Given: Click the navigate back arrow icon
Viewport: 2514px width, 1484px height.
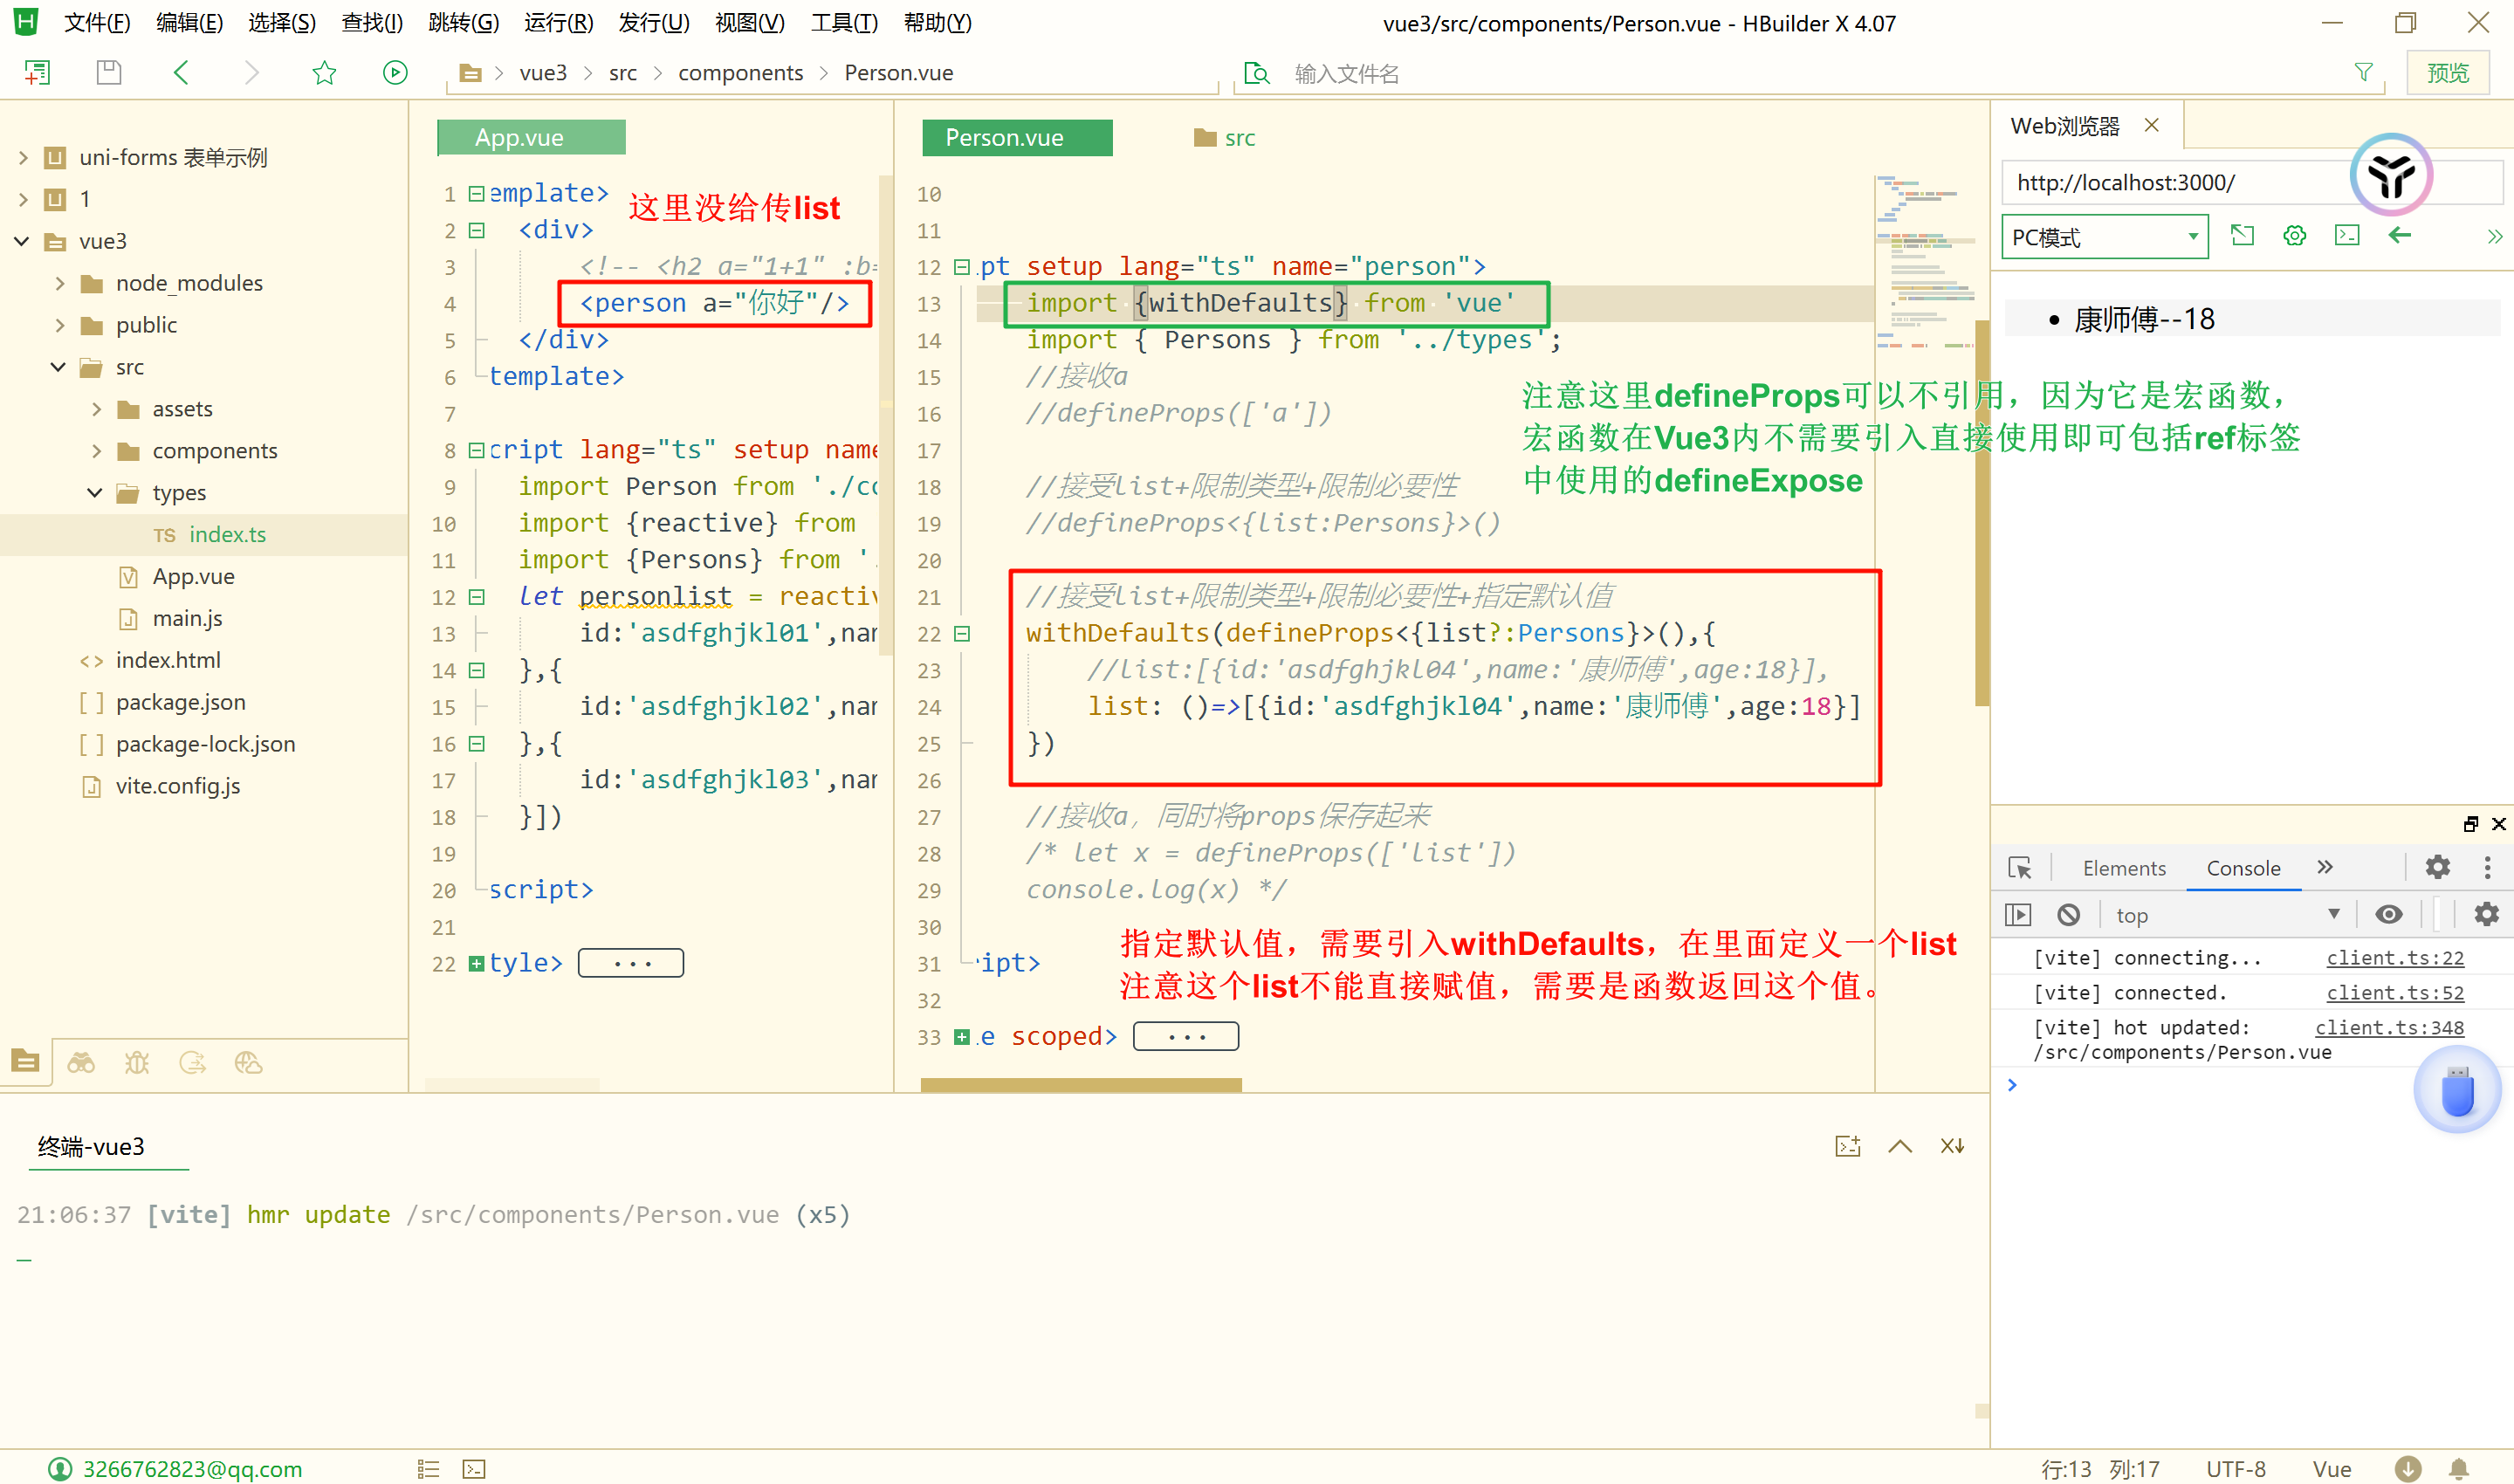Looking at the screenshot, I should tap(181, 72).
